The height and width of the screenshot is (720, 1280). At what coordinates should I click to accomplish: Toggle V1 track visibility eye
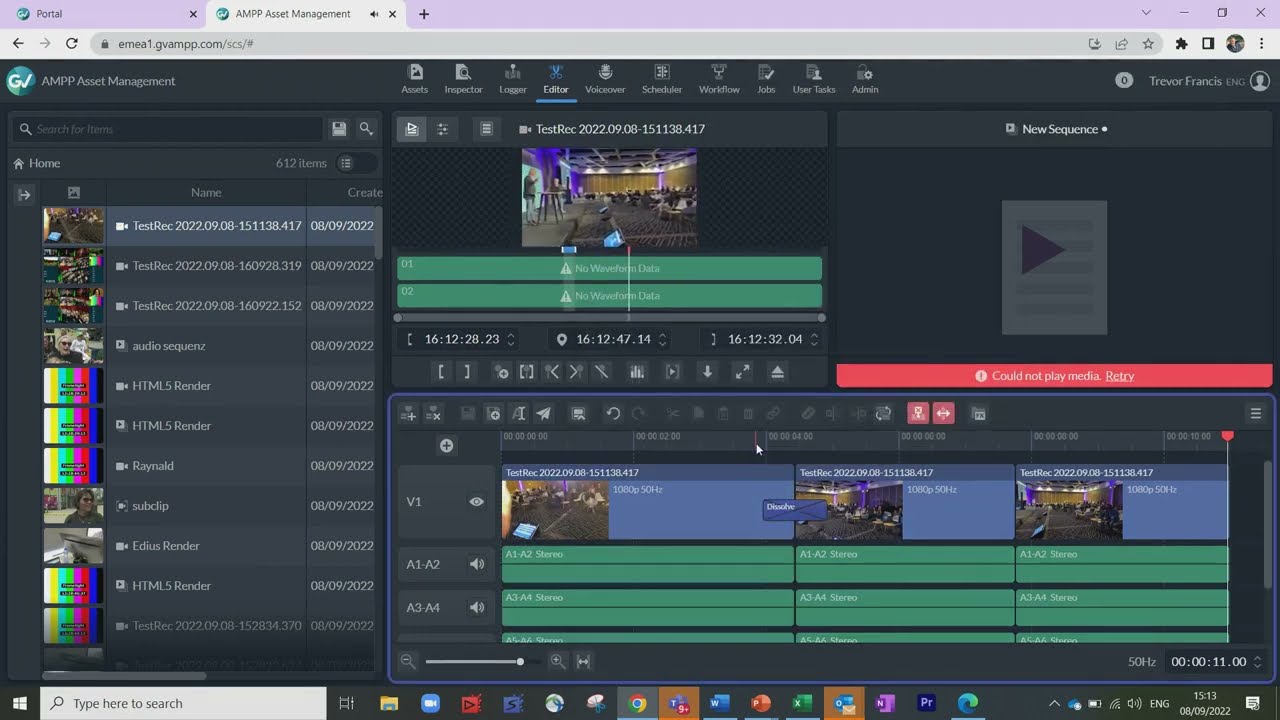477,502
